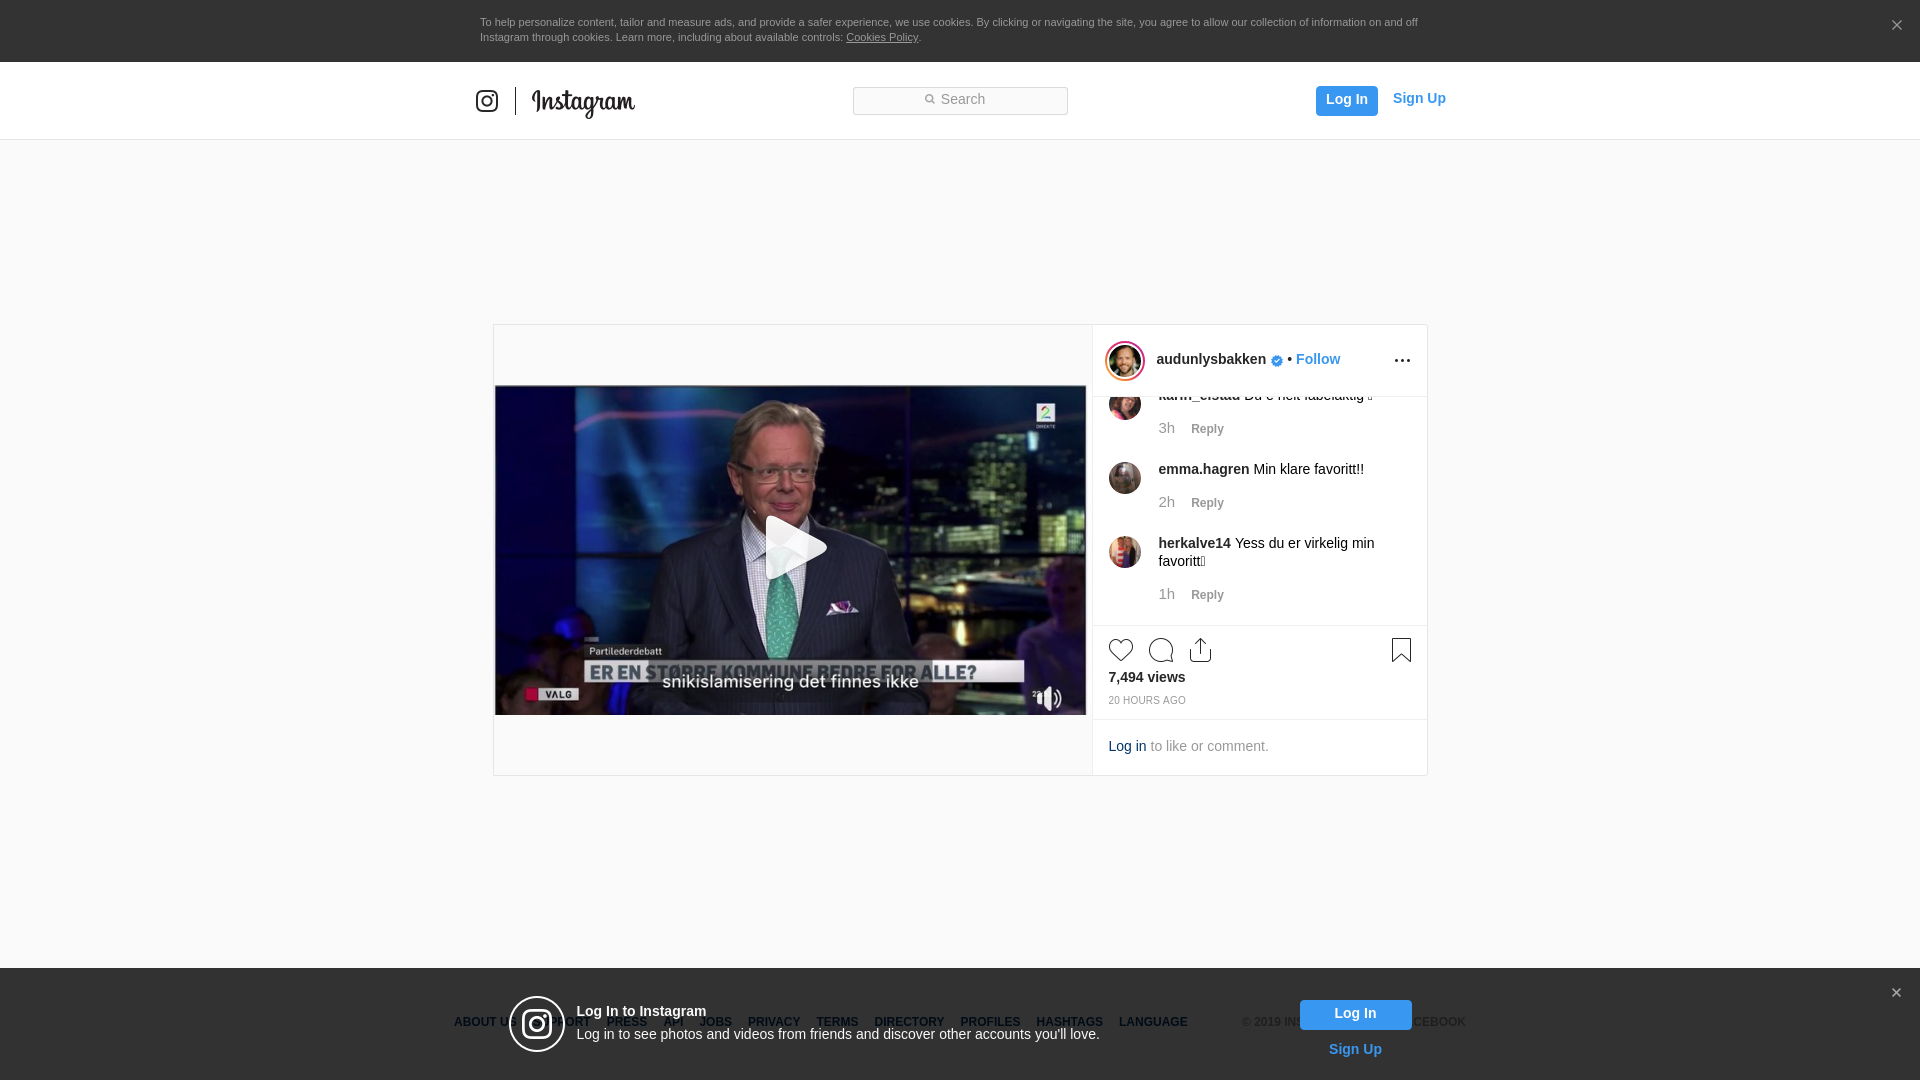Image resolution: width=1920 pixels, height=1080 pixels.
Task: Click the Log In button in header
Action: pos(1346,100)
